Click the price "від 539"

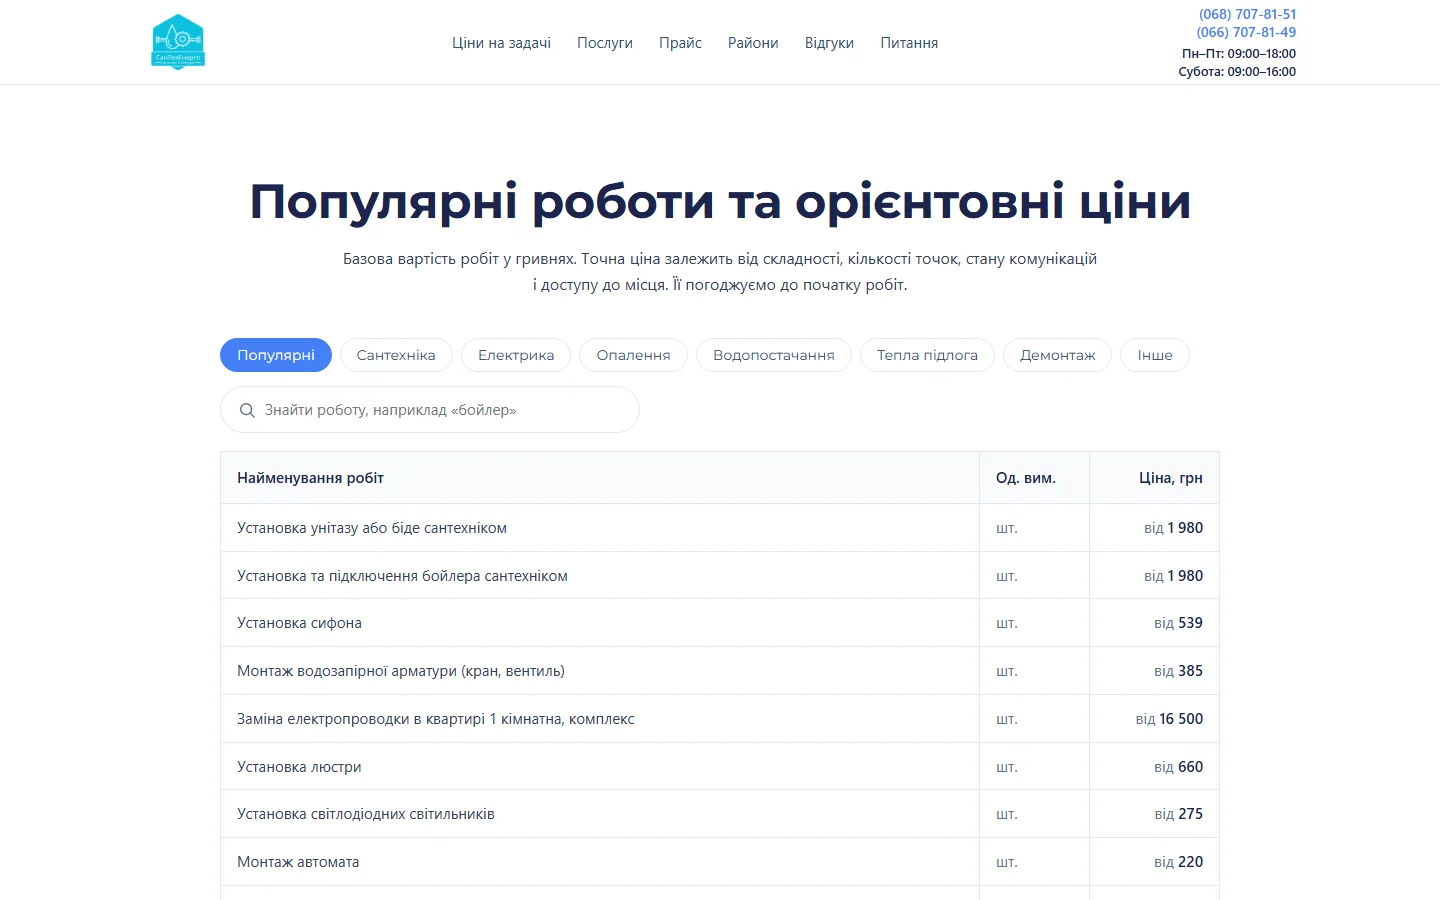click(x=1178, y=623)
